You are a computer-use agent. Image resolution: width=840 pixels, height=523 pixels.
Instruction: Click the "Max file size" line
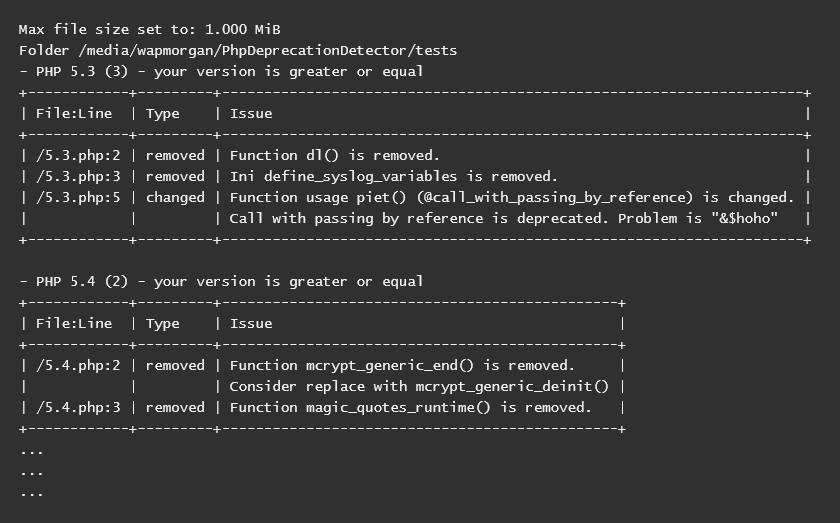142,29
